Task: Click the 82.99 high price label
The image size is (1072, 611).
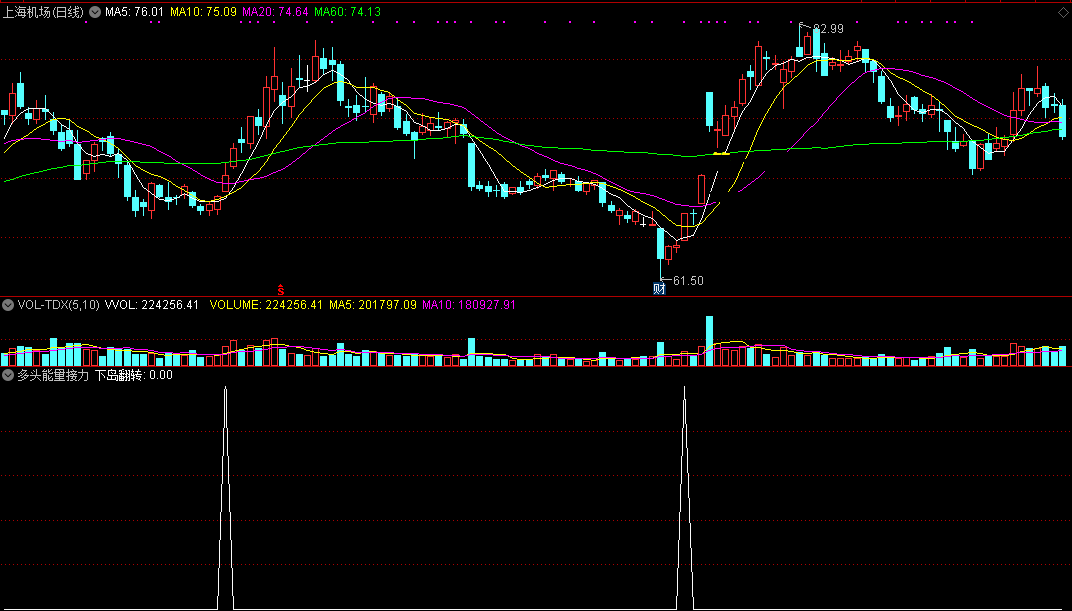Action: [828, 29]
